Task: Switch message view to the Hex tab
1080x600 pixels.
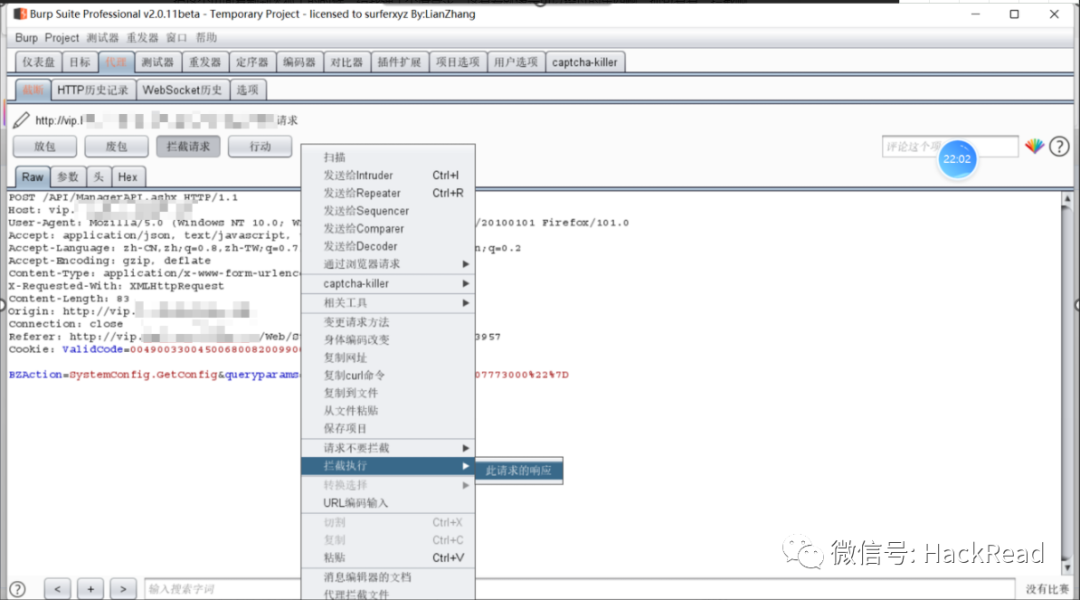Action: tap(127, 177)
